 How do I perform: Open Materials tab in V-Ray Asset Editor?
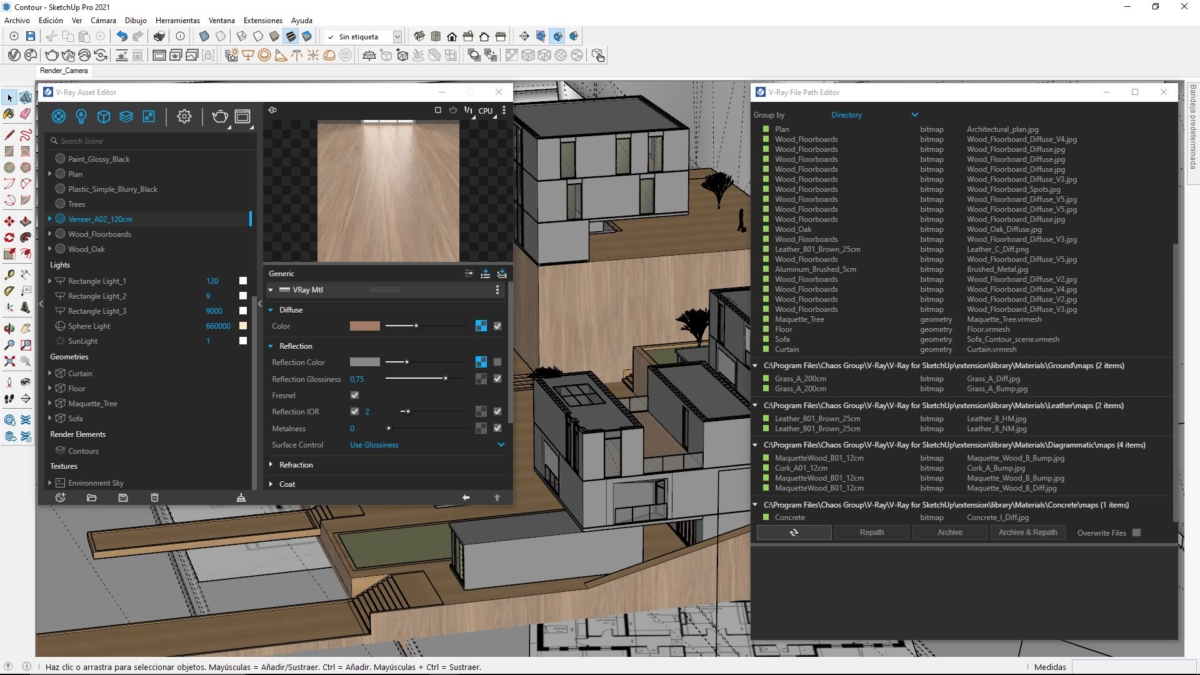58,116
